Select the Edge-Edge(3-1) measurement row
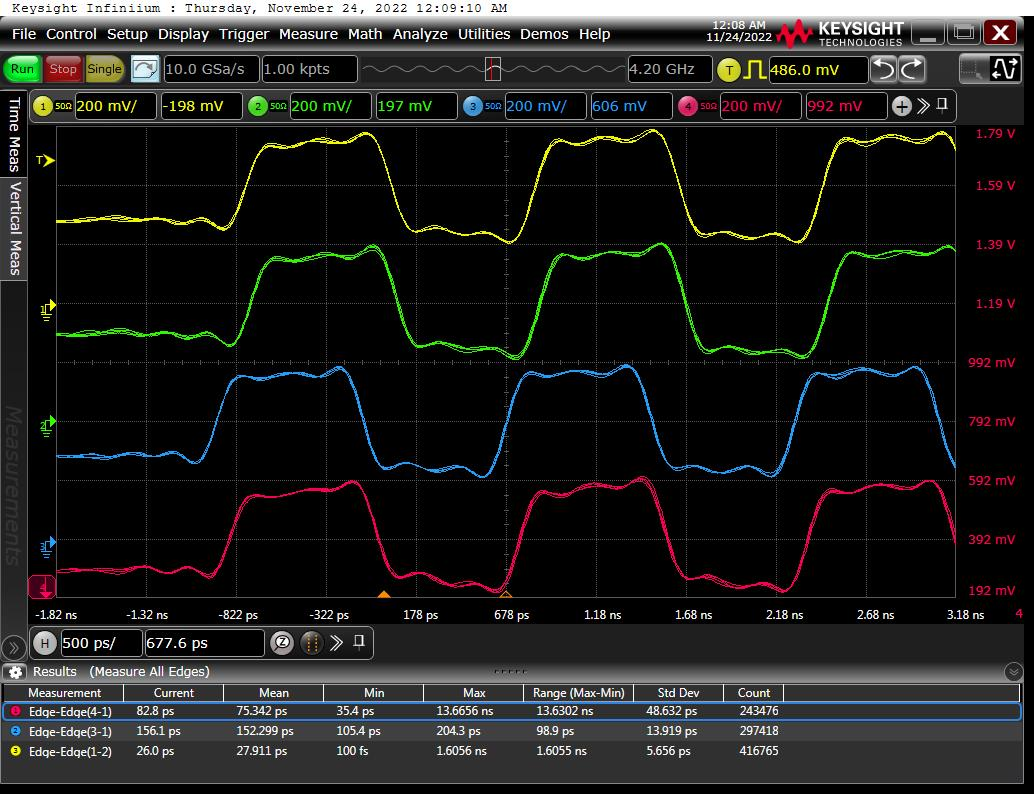This screenshot has height=794, width=1034. pyautogui.click(x=511, y=731)
